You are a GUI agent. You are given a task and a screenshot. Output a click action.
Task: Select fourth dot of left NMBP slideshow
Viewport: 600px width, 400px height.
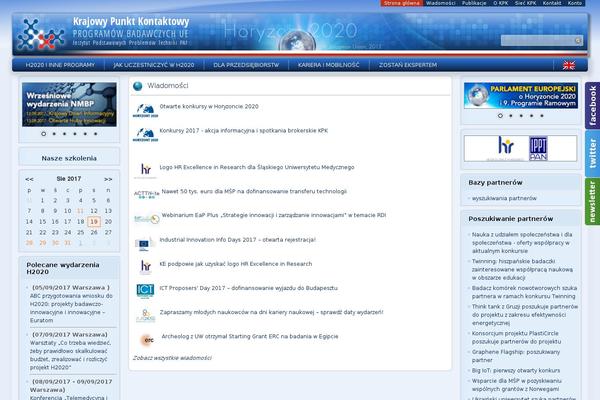(x=75, y=134)
